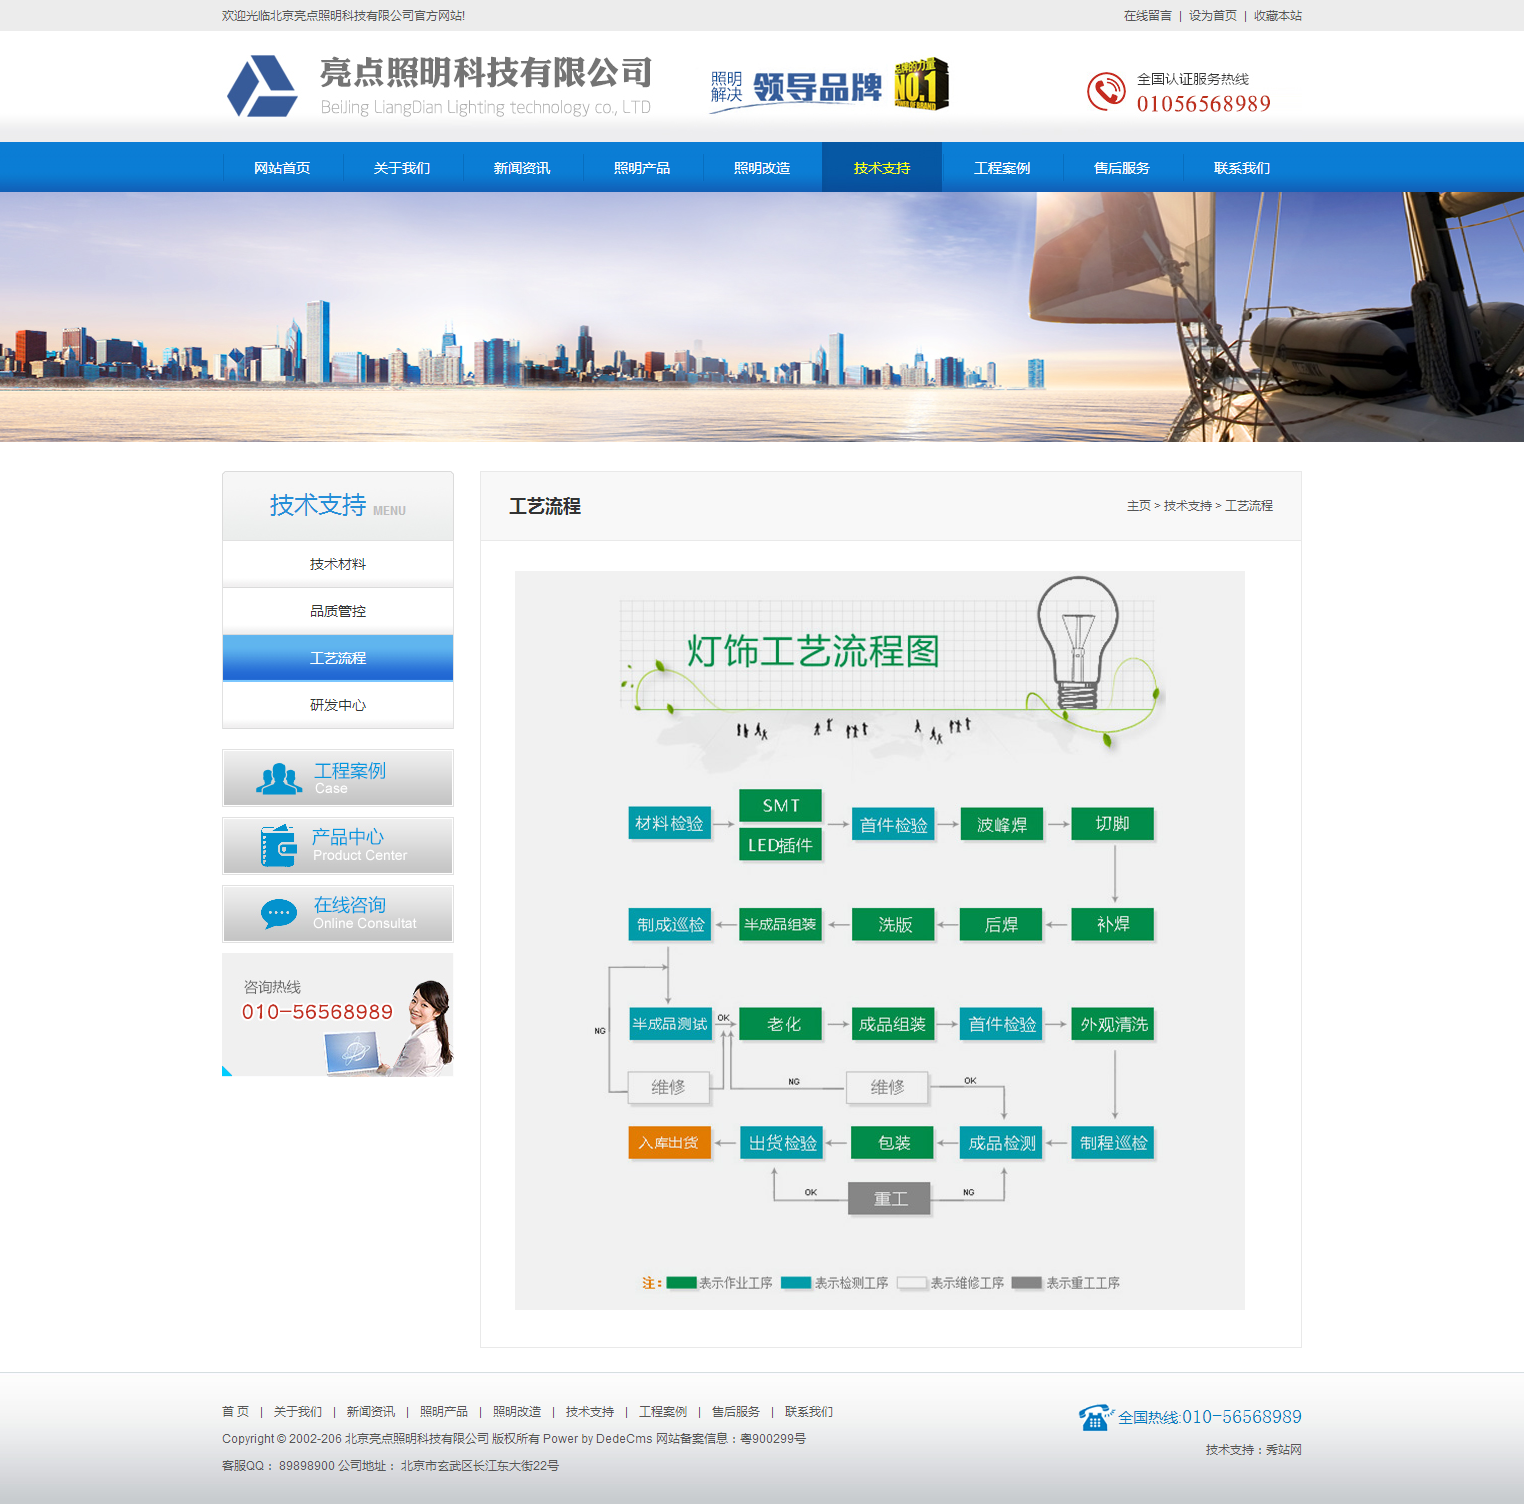Click the green legend swatch for 作业工序
The height and width of the screenshot is (1504, 1524).
681,1283
